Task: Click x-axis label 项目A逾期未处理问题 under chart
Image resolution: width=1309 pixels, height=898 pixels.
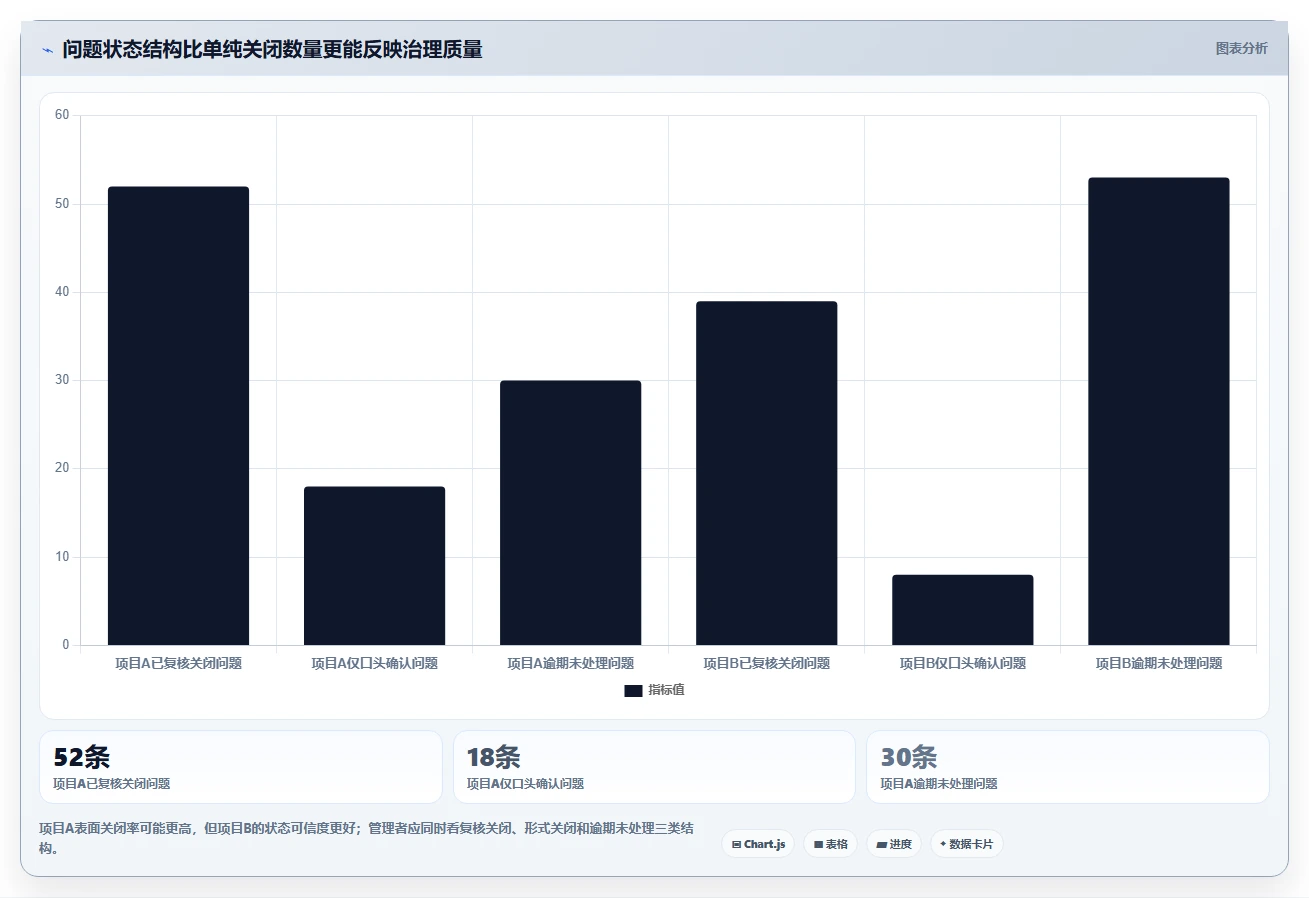Action: 570,663
